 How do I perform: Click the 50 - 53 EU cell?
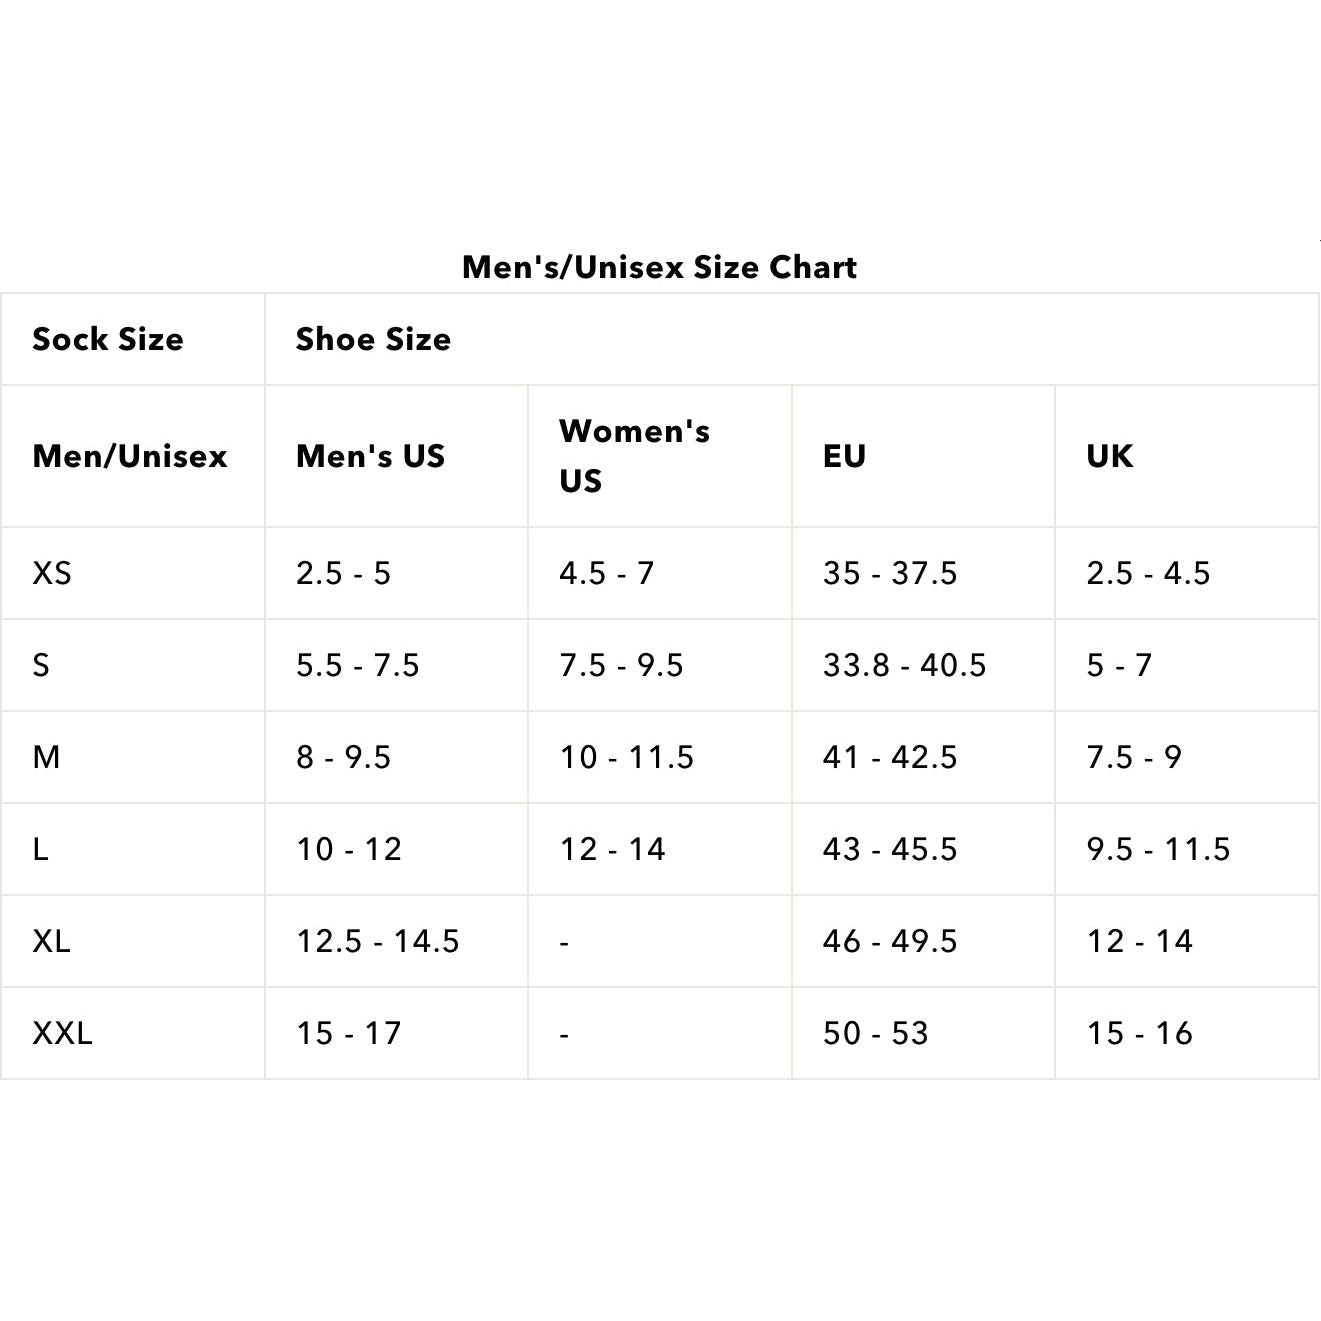tap(875, 1033)
